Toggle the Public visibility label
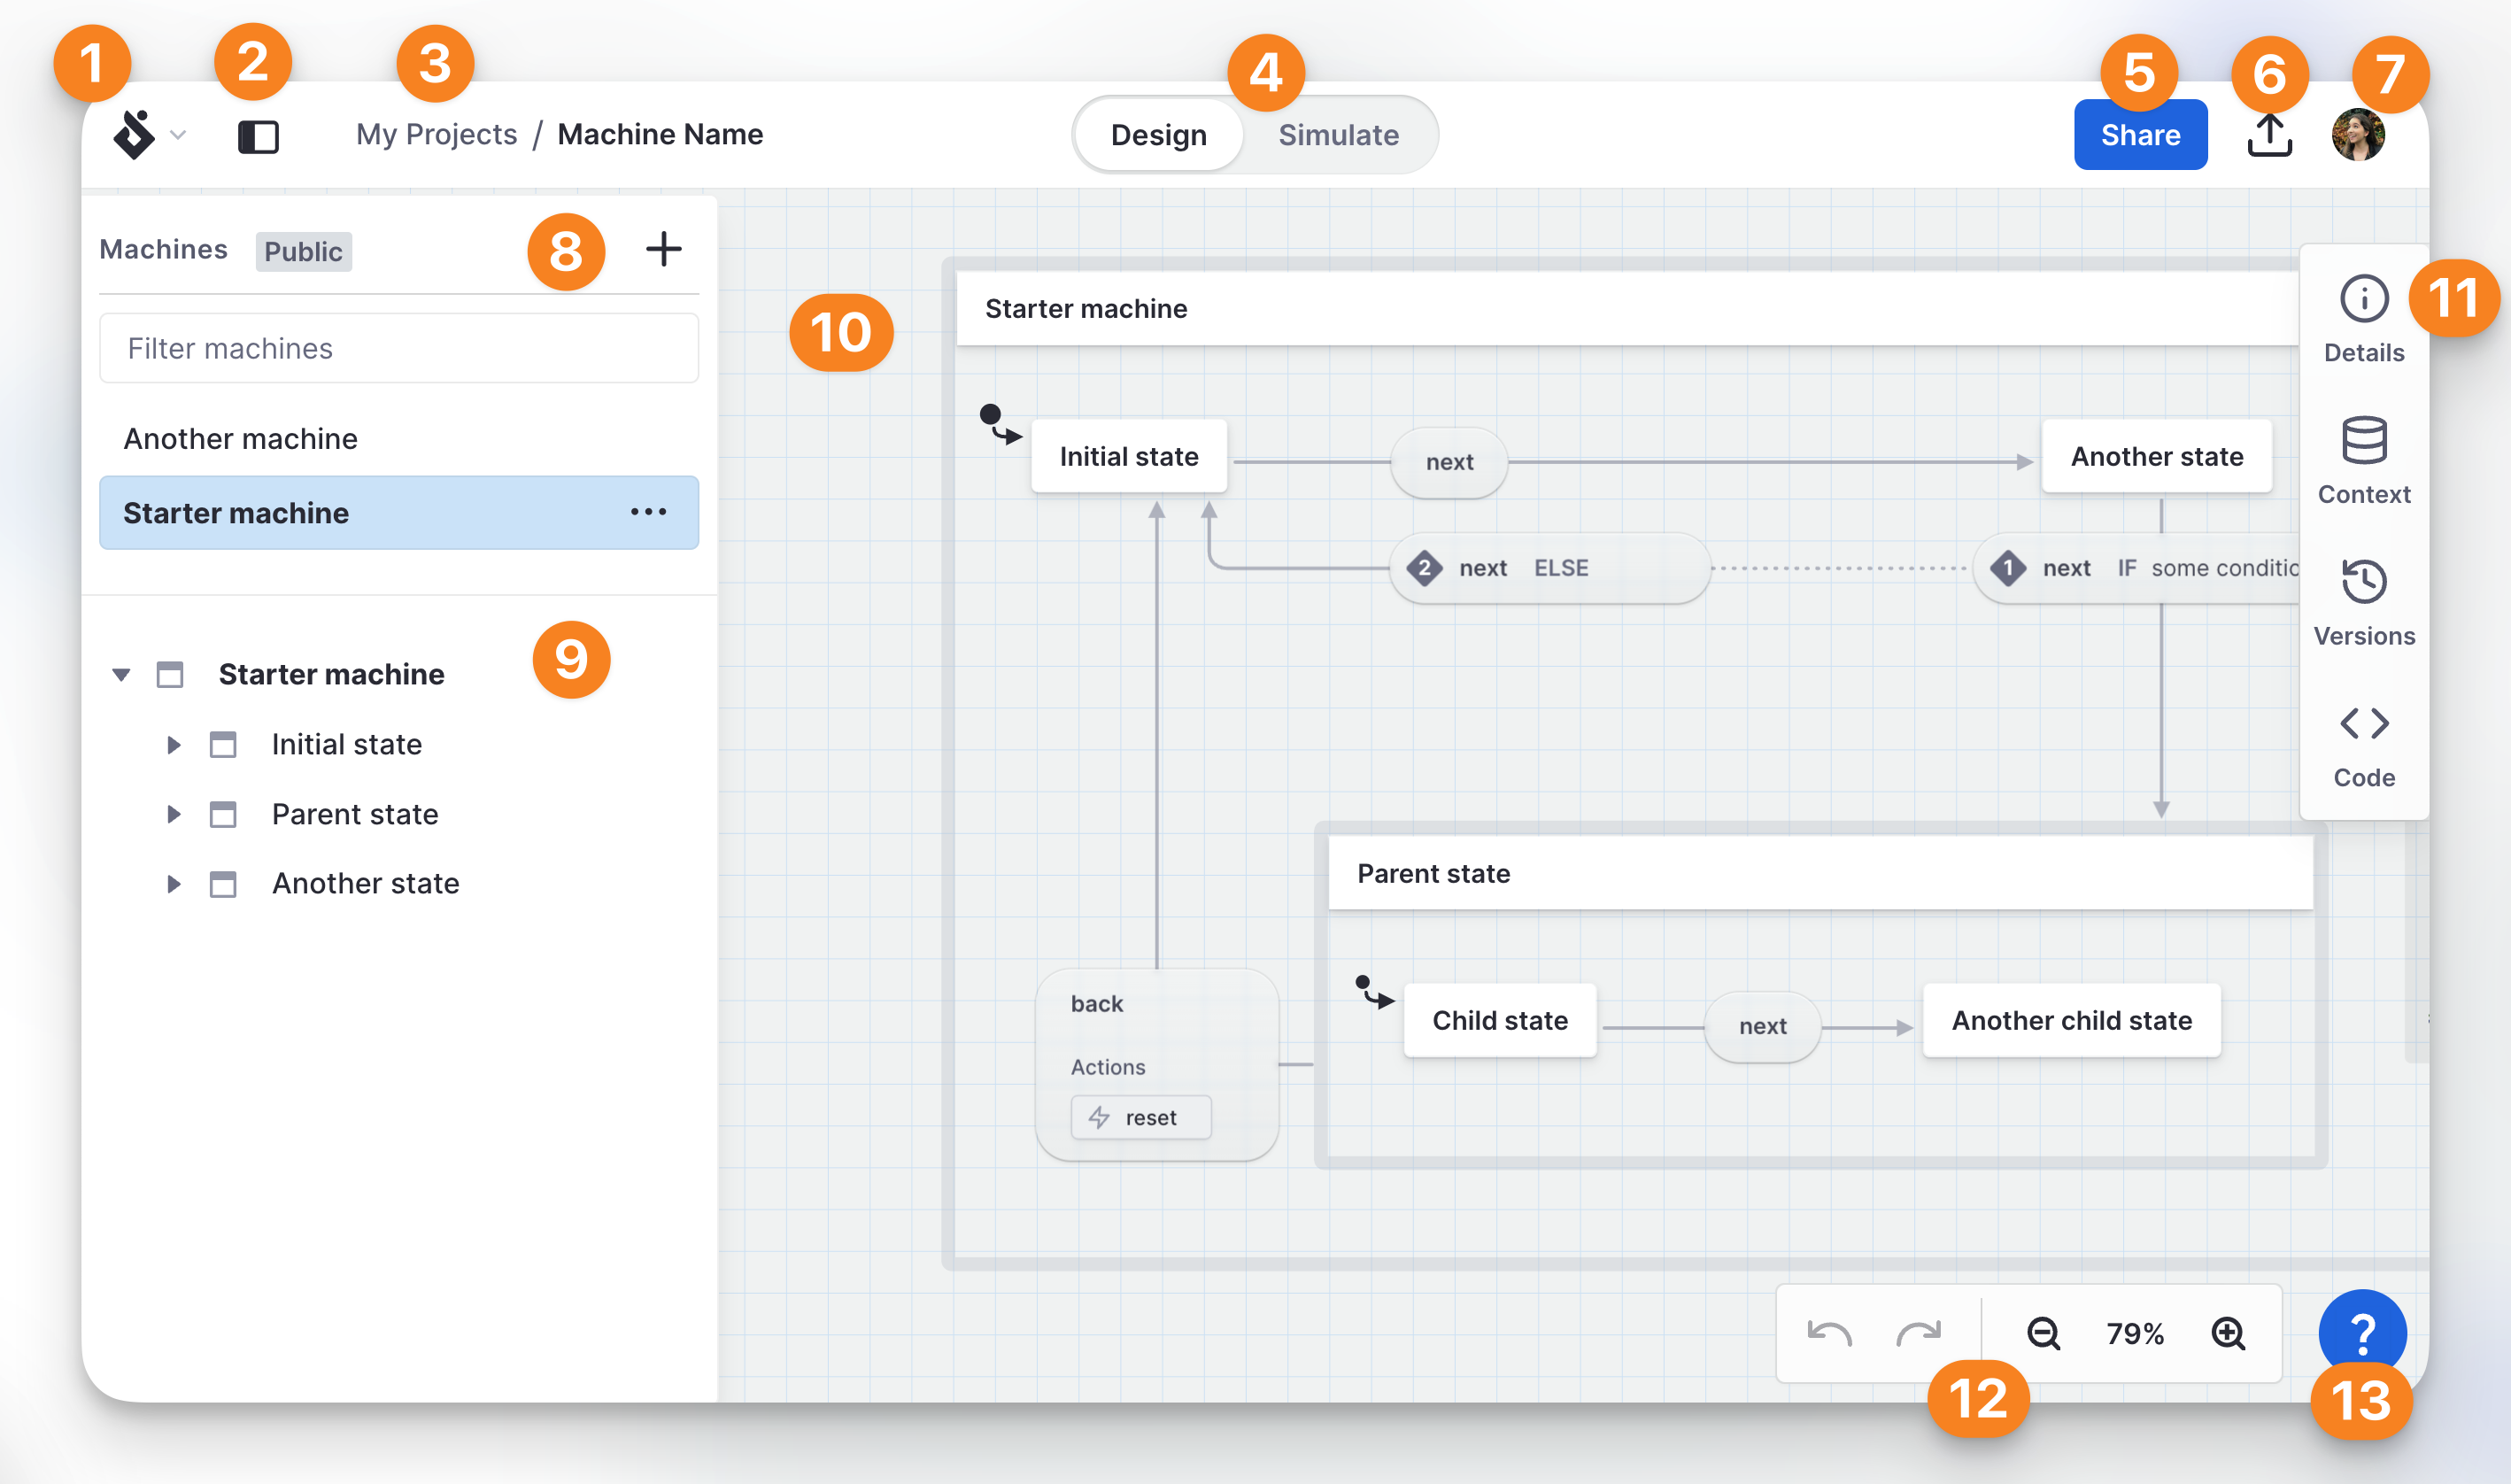 pyautogui.click(x=304, y=249)
